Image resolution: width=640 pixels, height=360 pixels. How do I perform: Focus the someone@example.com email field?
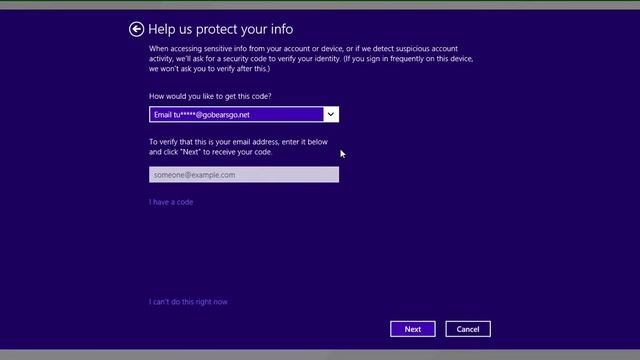click(x=244, y=175)
